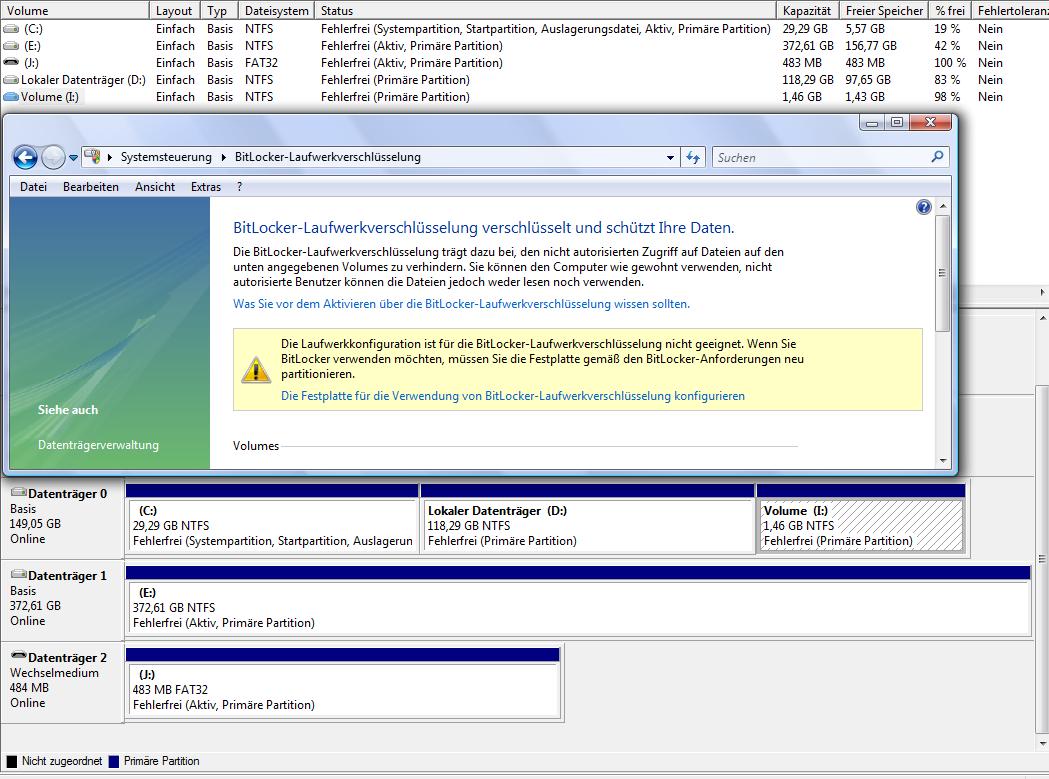Select the (C:) volume drive icon in list
The image size is (1049, 779).
click(x=11, y=29)
